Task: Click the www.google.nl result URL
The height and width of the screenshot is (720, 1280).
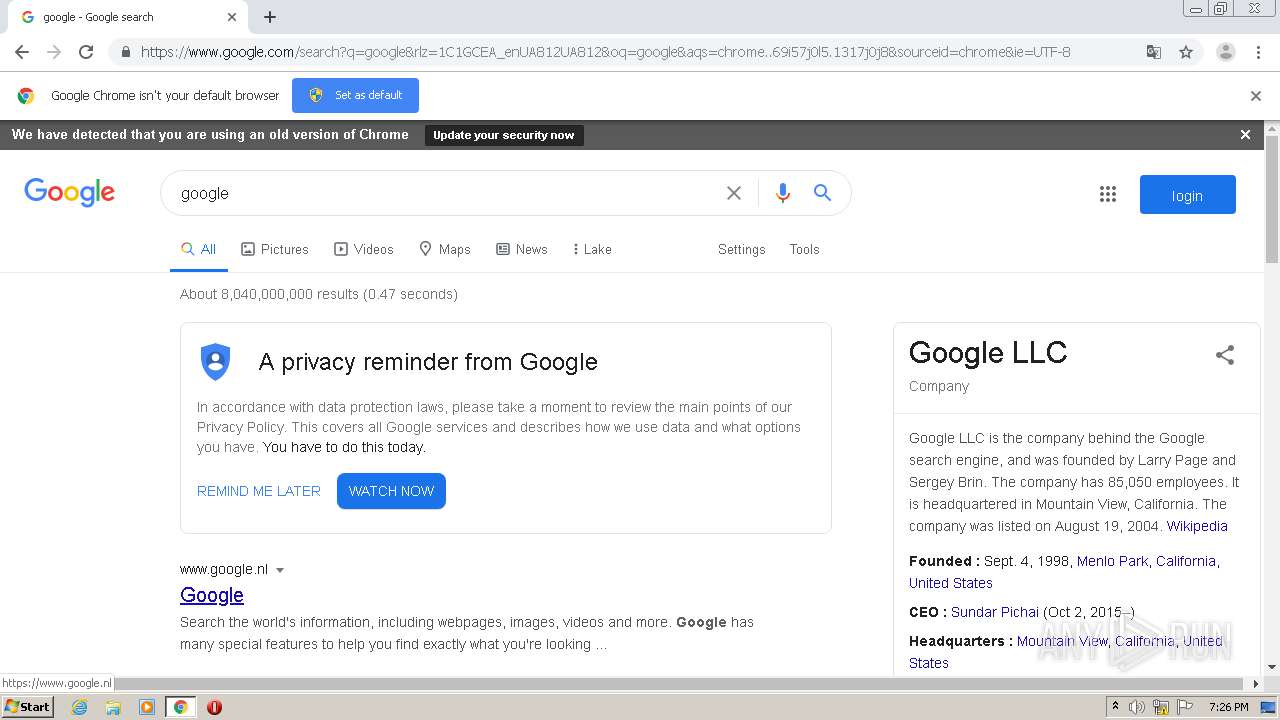Action: click(224, 569)
